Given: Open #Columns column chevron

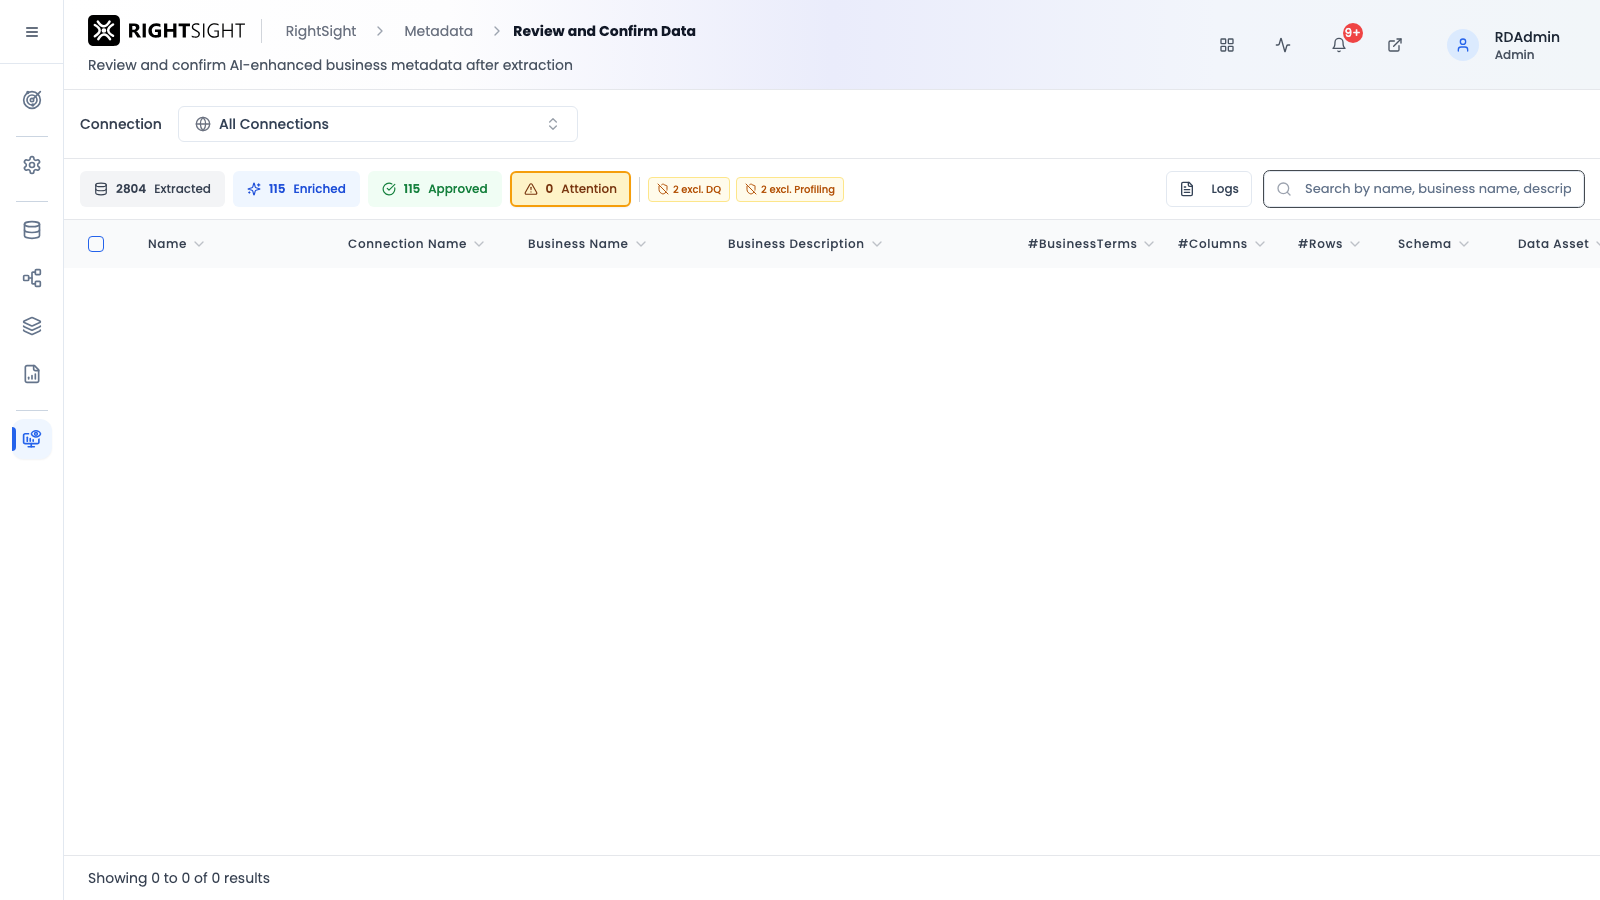Looking at the screenshot, I should [1260, 244].
